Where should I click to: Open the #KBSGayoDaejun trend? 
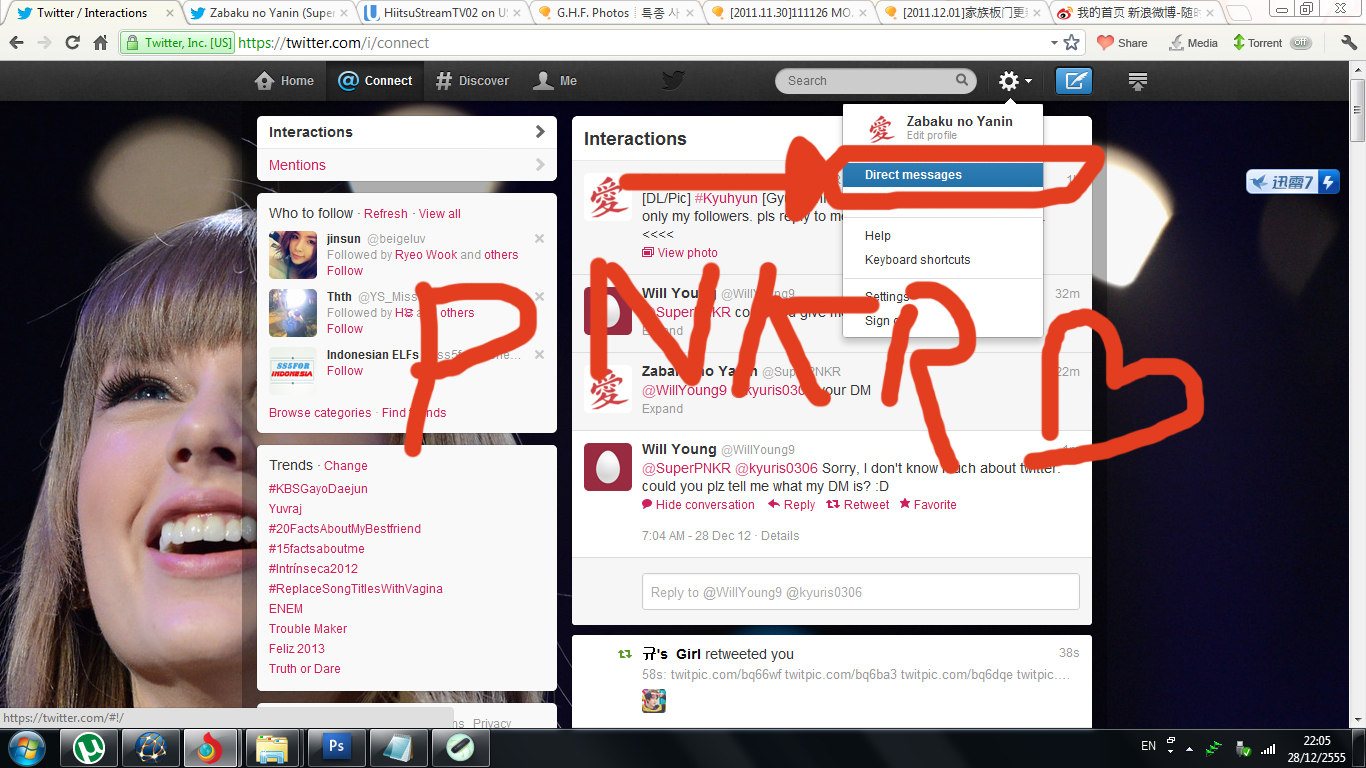coord(318,489)
